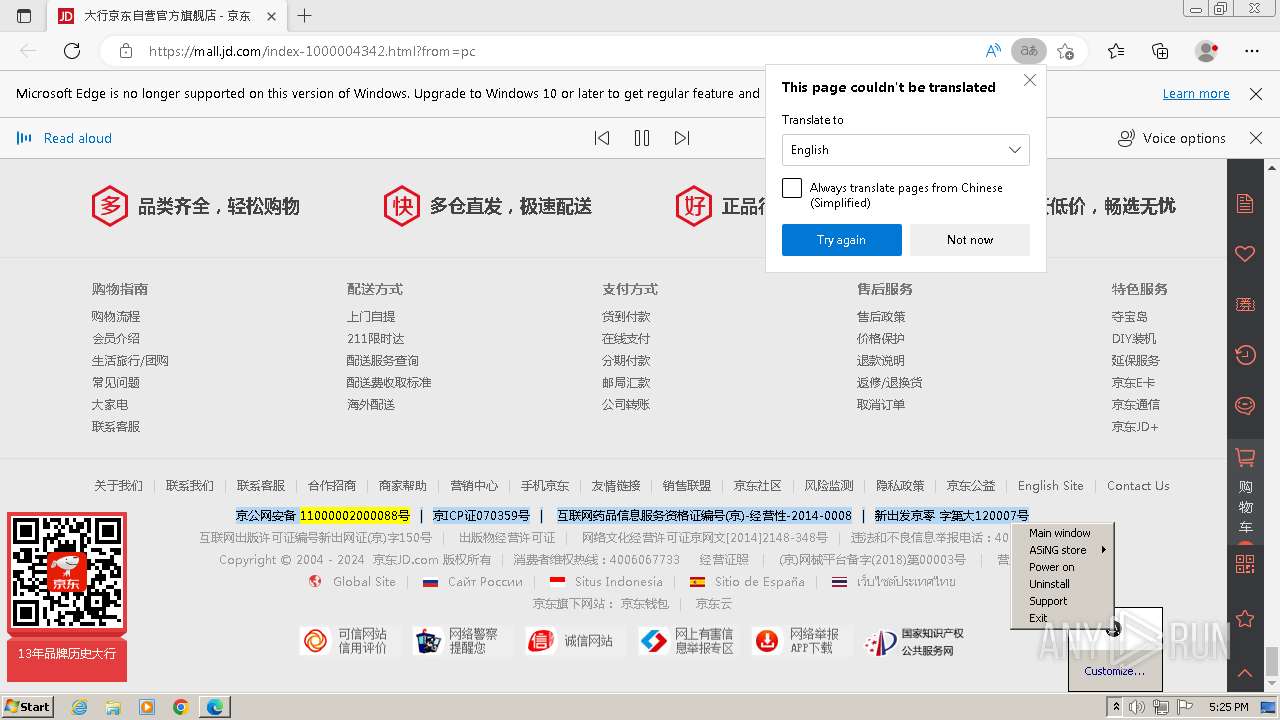This screenshot has width=1280, height=720.
Task: Open a new tab with plus icon
Action: tap(305, 16)
